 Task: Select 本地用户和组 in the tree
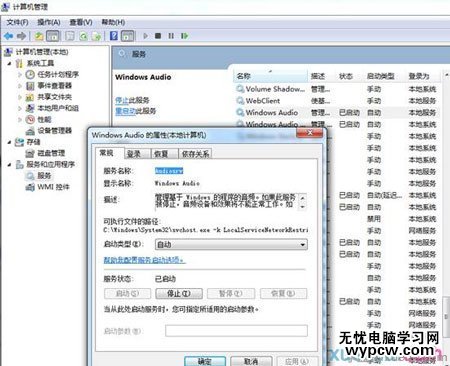(x=58, y=108)
